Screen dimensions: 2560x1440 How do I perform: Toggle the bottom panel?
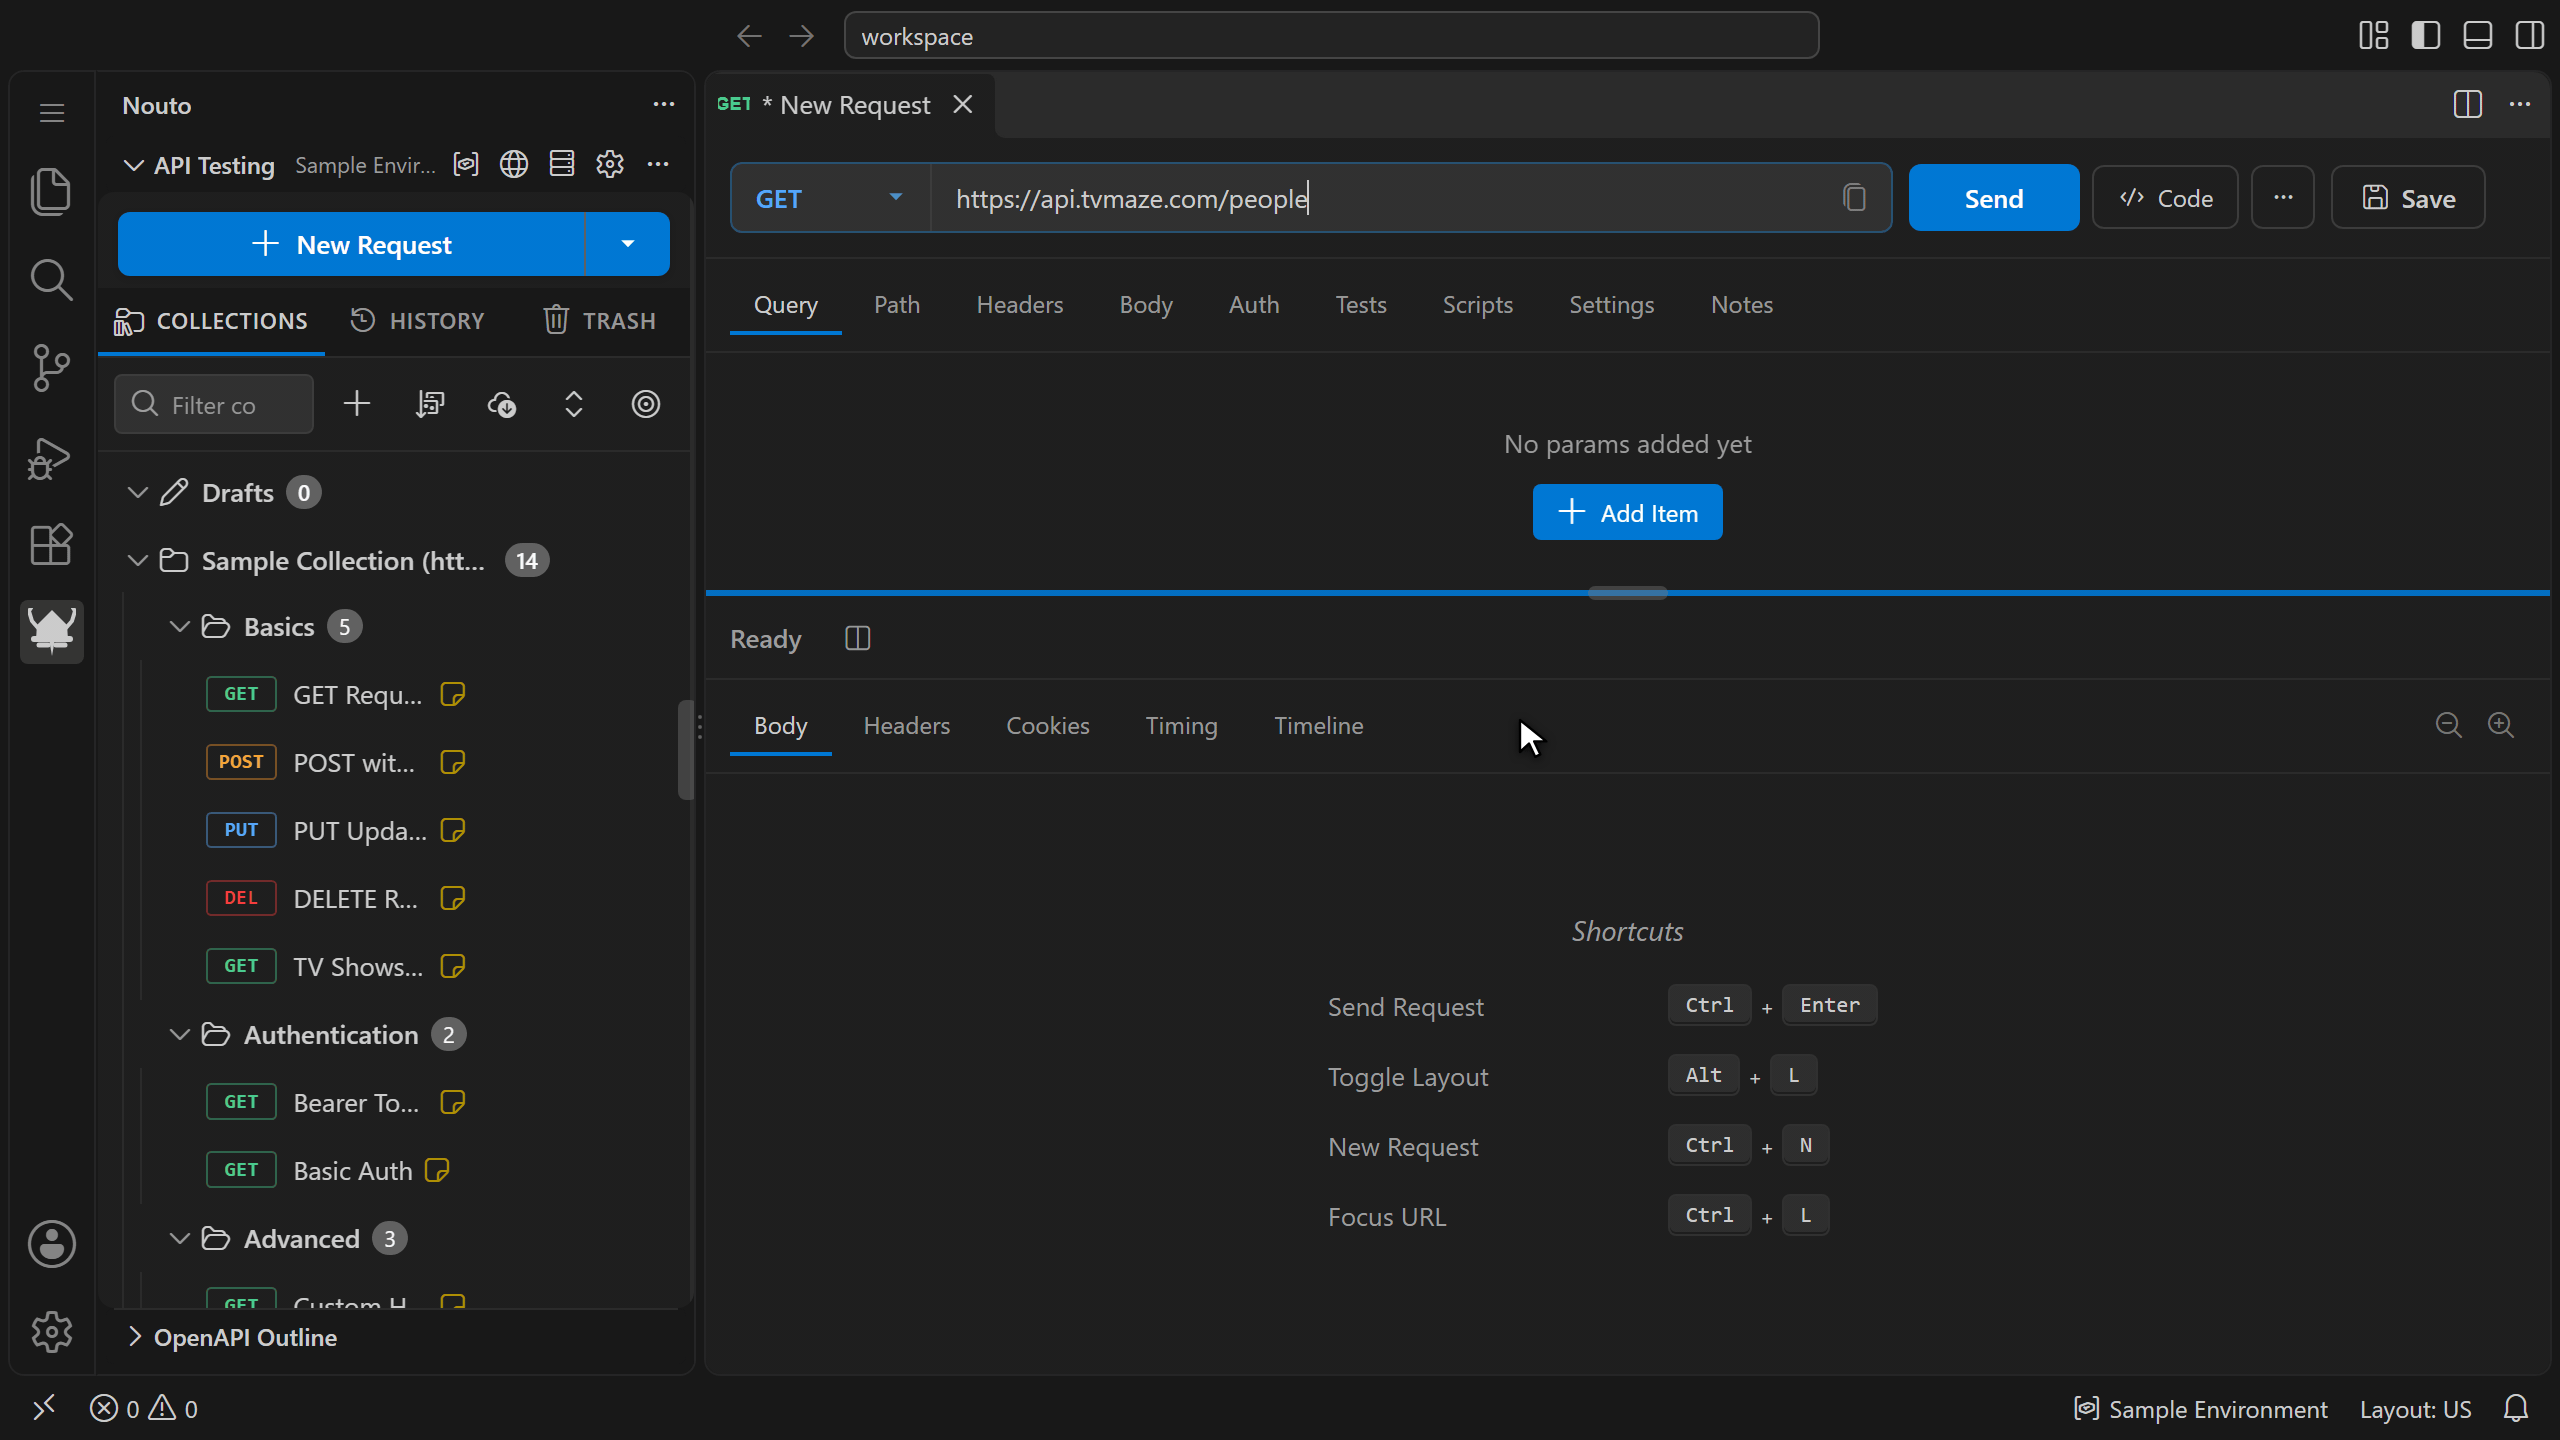click(2478, 36)
